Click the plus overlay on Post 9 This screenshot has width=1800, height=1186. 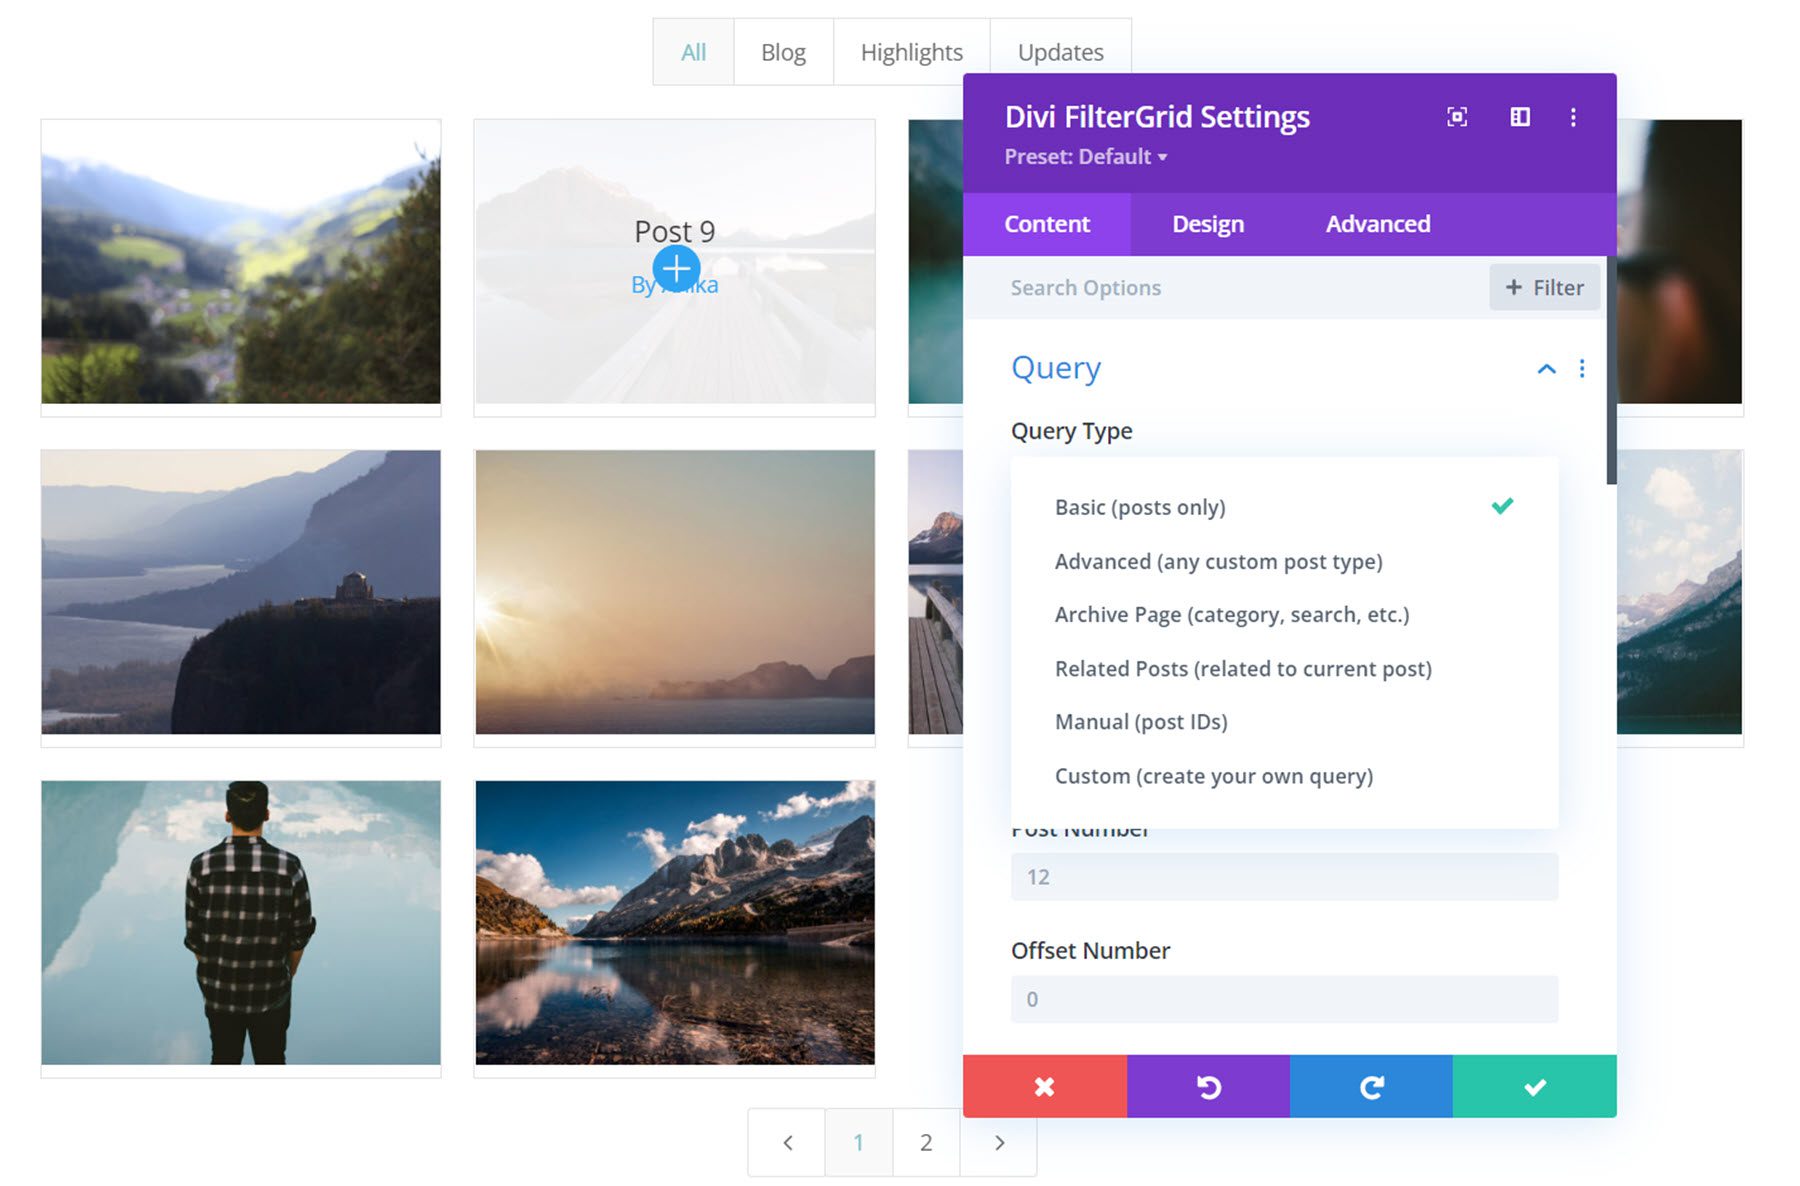[676, 268]
